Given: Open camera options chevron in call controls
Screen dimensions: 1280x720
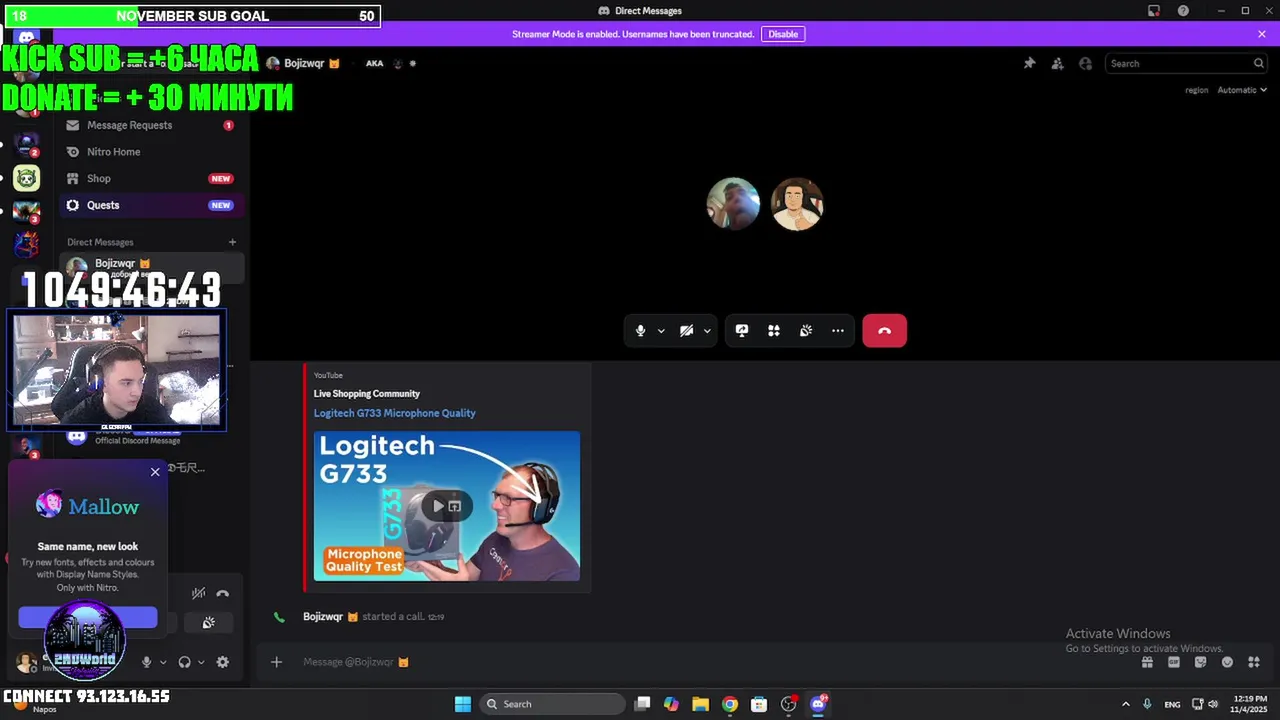Looking at the screenshot, I should point(707,331).
